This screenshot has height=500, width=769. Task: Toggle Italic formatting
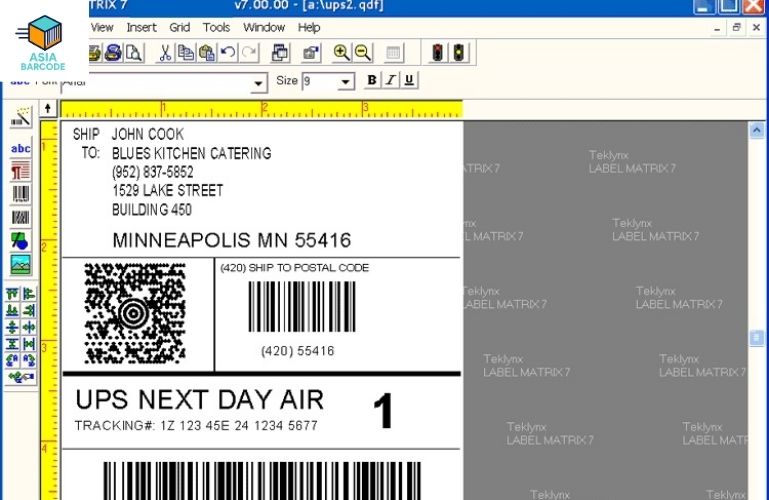(391, 80)
